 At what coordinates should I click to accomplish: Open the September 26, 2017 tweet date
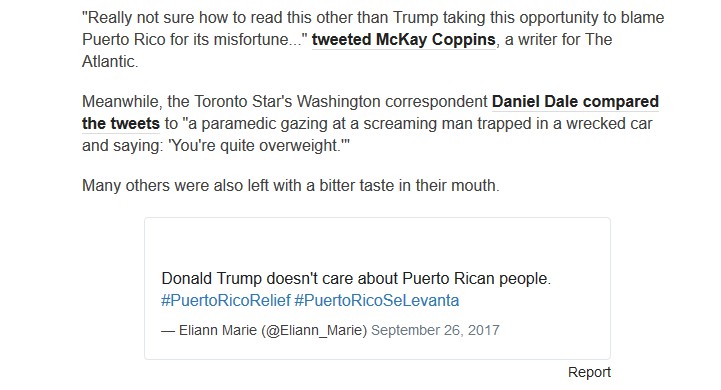pos(435,330)
